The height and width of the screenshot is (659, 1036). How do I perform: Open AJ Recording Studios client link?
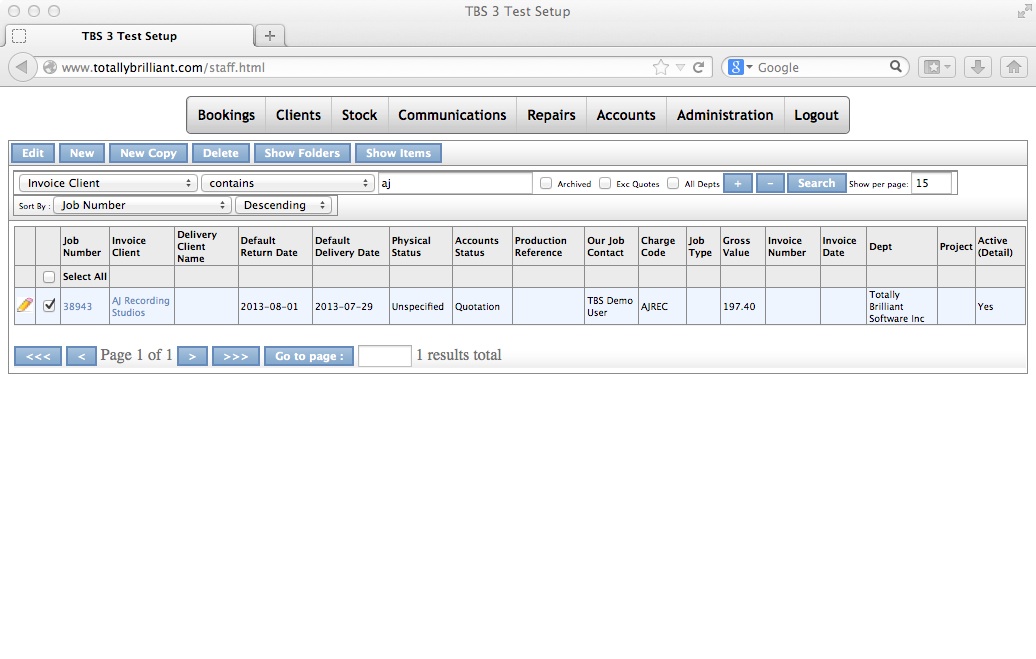pyautogui.click(x=141, y=307)
